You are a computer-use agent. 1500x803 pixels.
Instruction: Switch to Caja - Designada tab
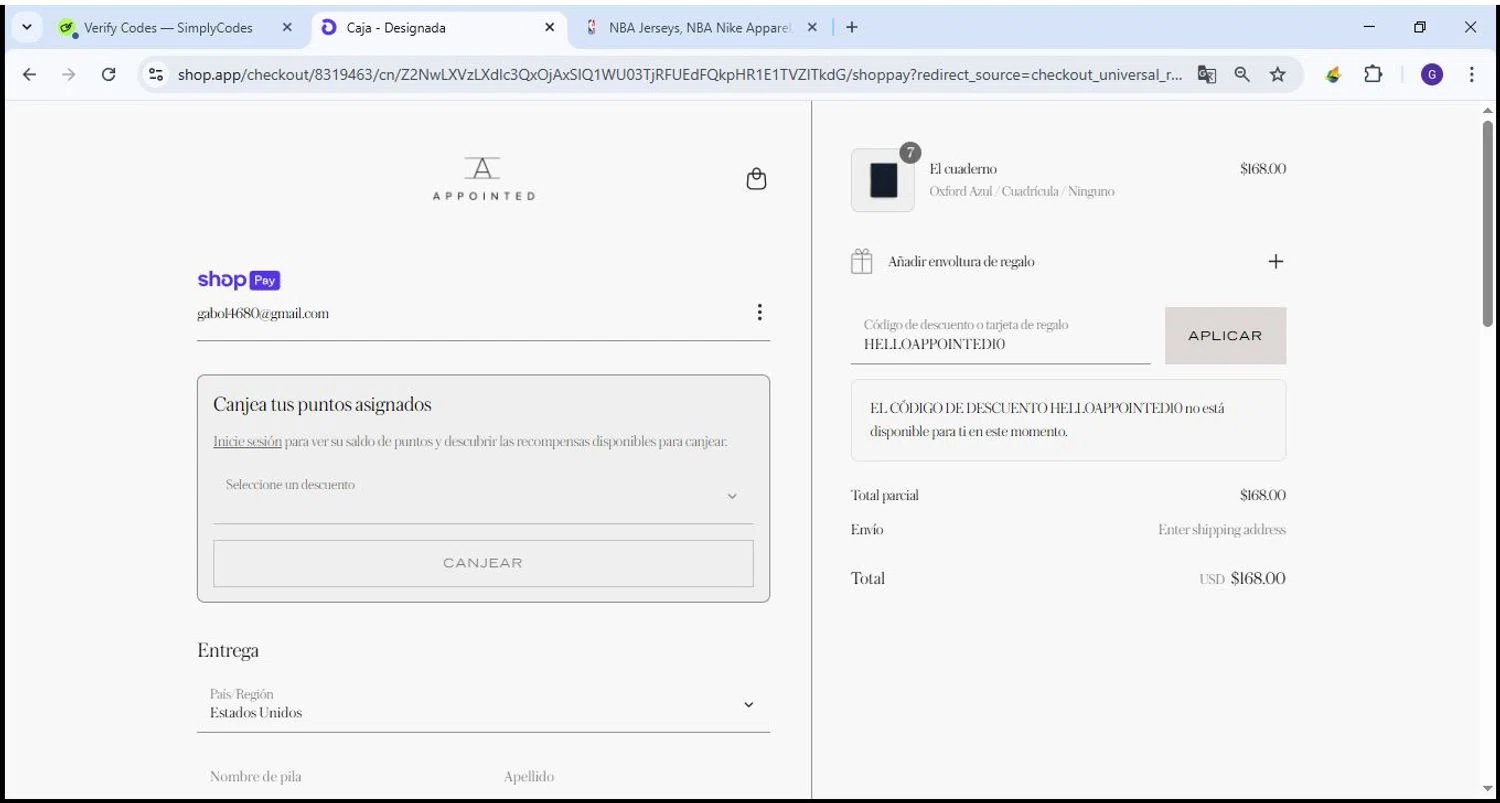tap(439, 28)
